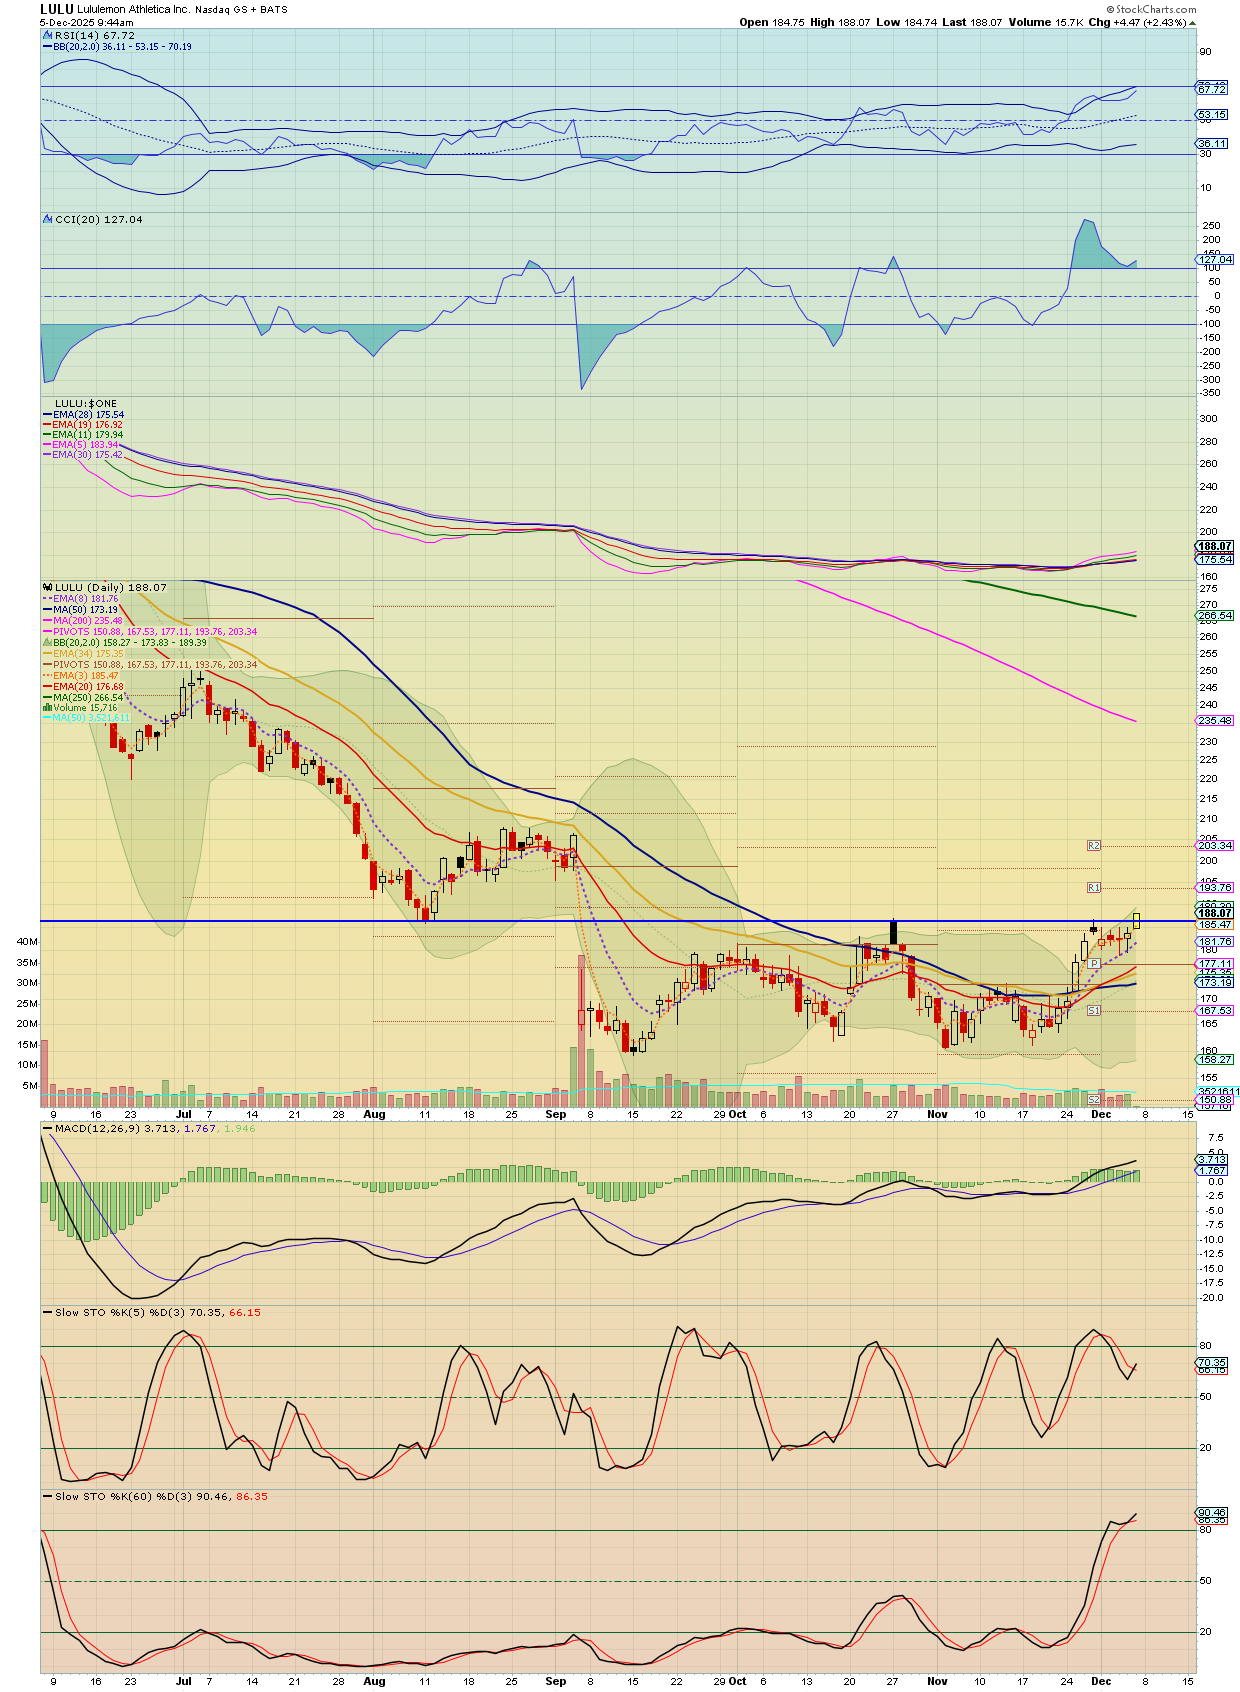
Task: Click the 235.48 MA(200) axis label
Action: [1215, 720]
